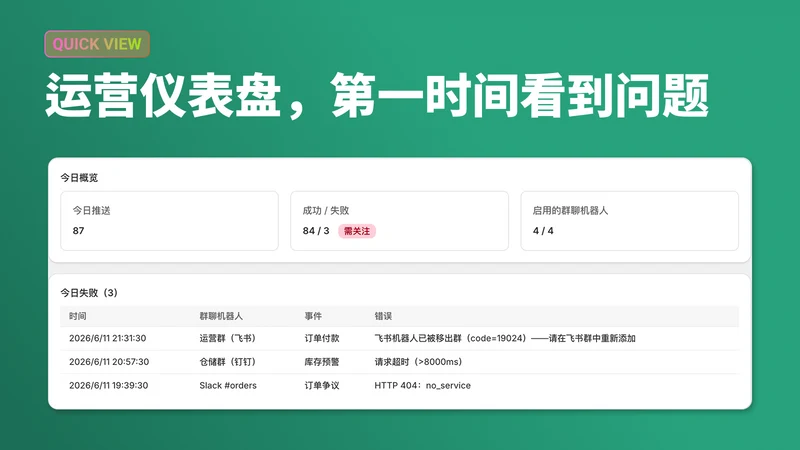Select timestamp 2026/6/11 19:39:30
The width and height of the screenshot is (800, 450).
click(x=109, y=385)
